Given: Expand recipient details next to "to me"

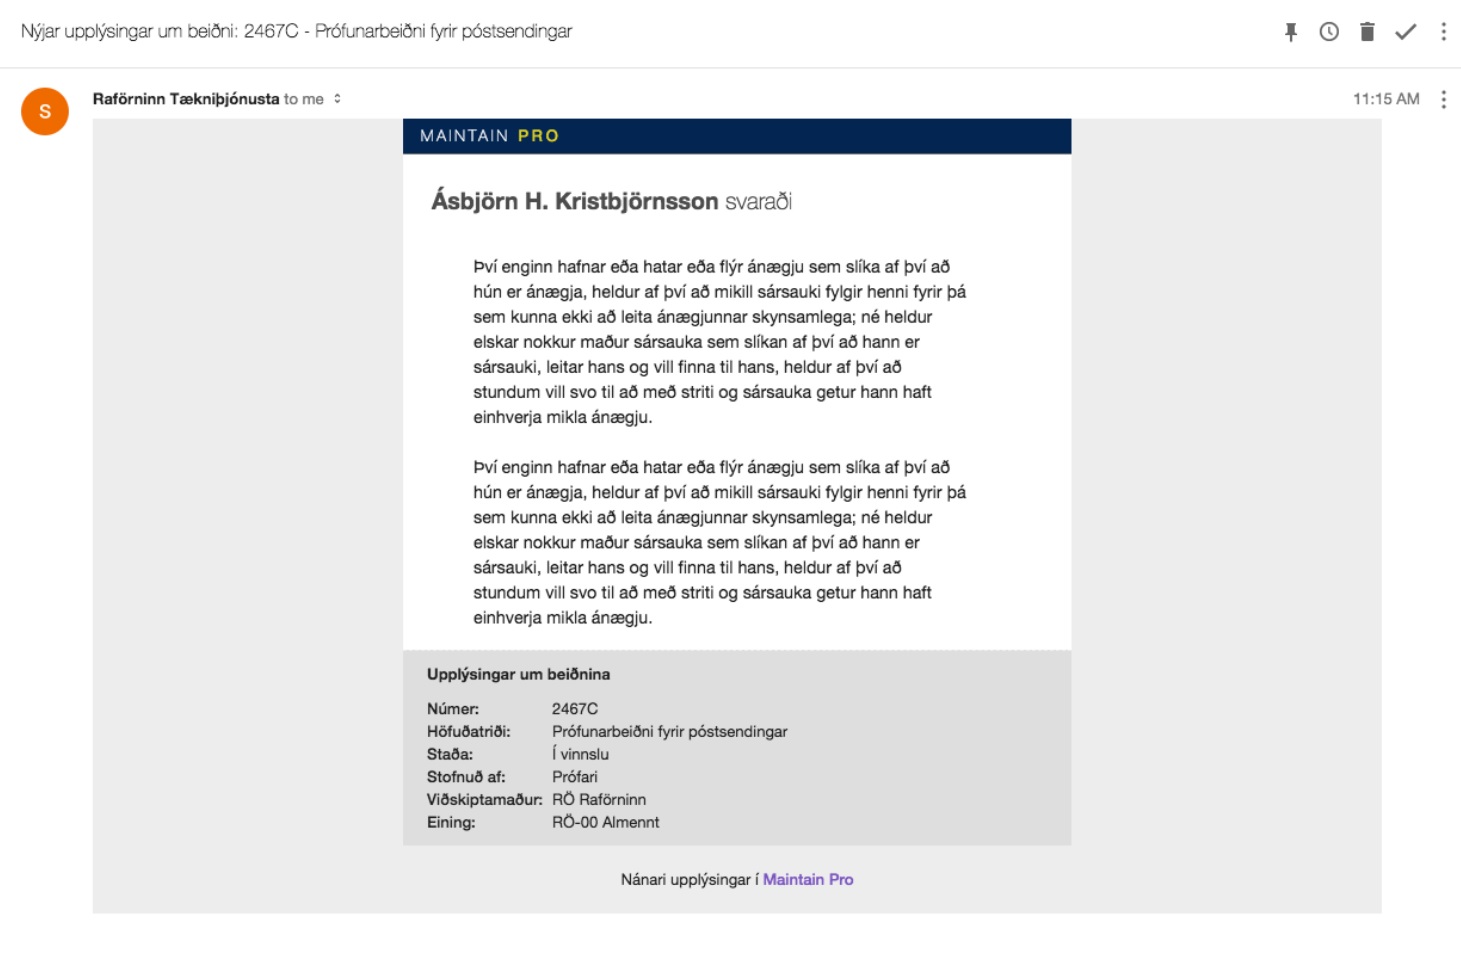Looking at the screenshot, I should coord(338,99).
